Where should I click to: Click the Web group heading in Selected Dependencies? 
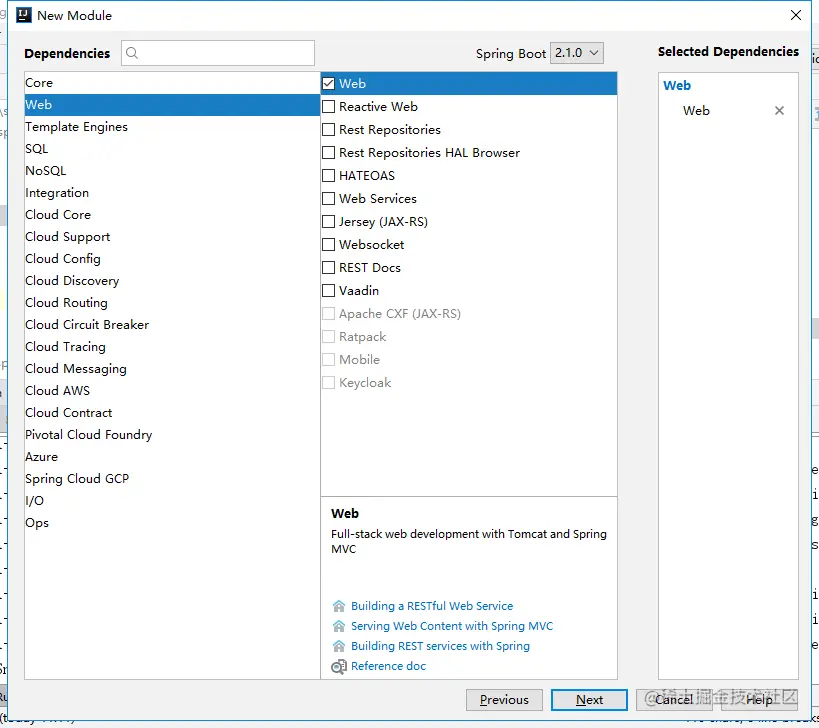coord(677,86)
